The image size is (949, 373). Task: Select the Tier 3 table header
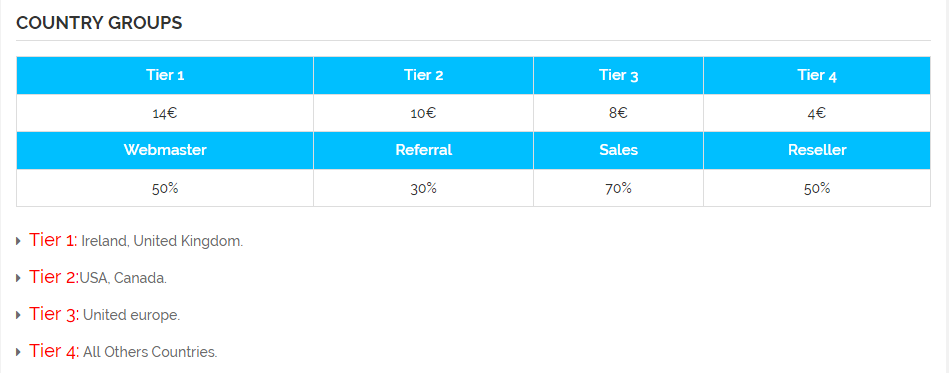coord(618,76)
